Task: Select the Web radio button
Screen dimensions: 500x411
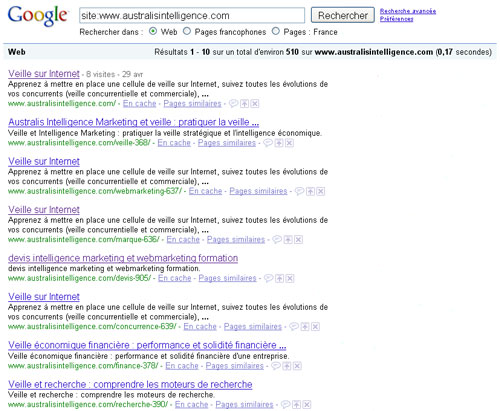Action: pos(153,31)
